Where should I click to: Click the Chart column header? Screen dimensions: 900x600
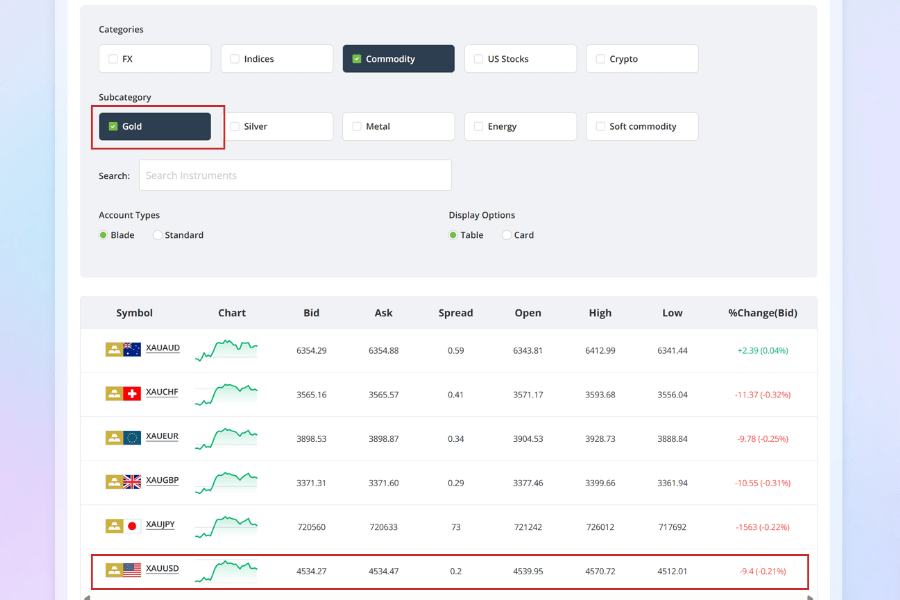pyautogui.click(x=232, y=313)
